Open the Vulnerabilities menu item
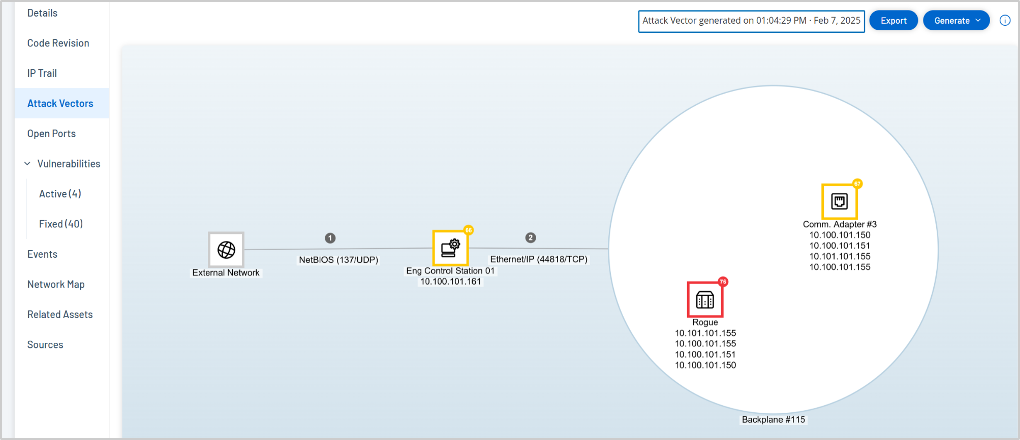Viewport: 1020px width, 440px height. pos(69,164)
